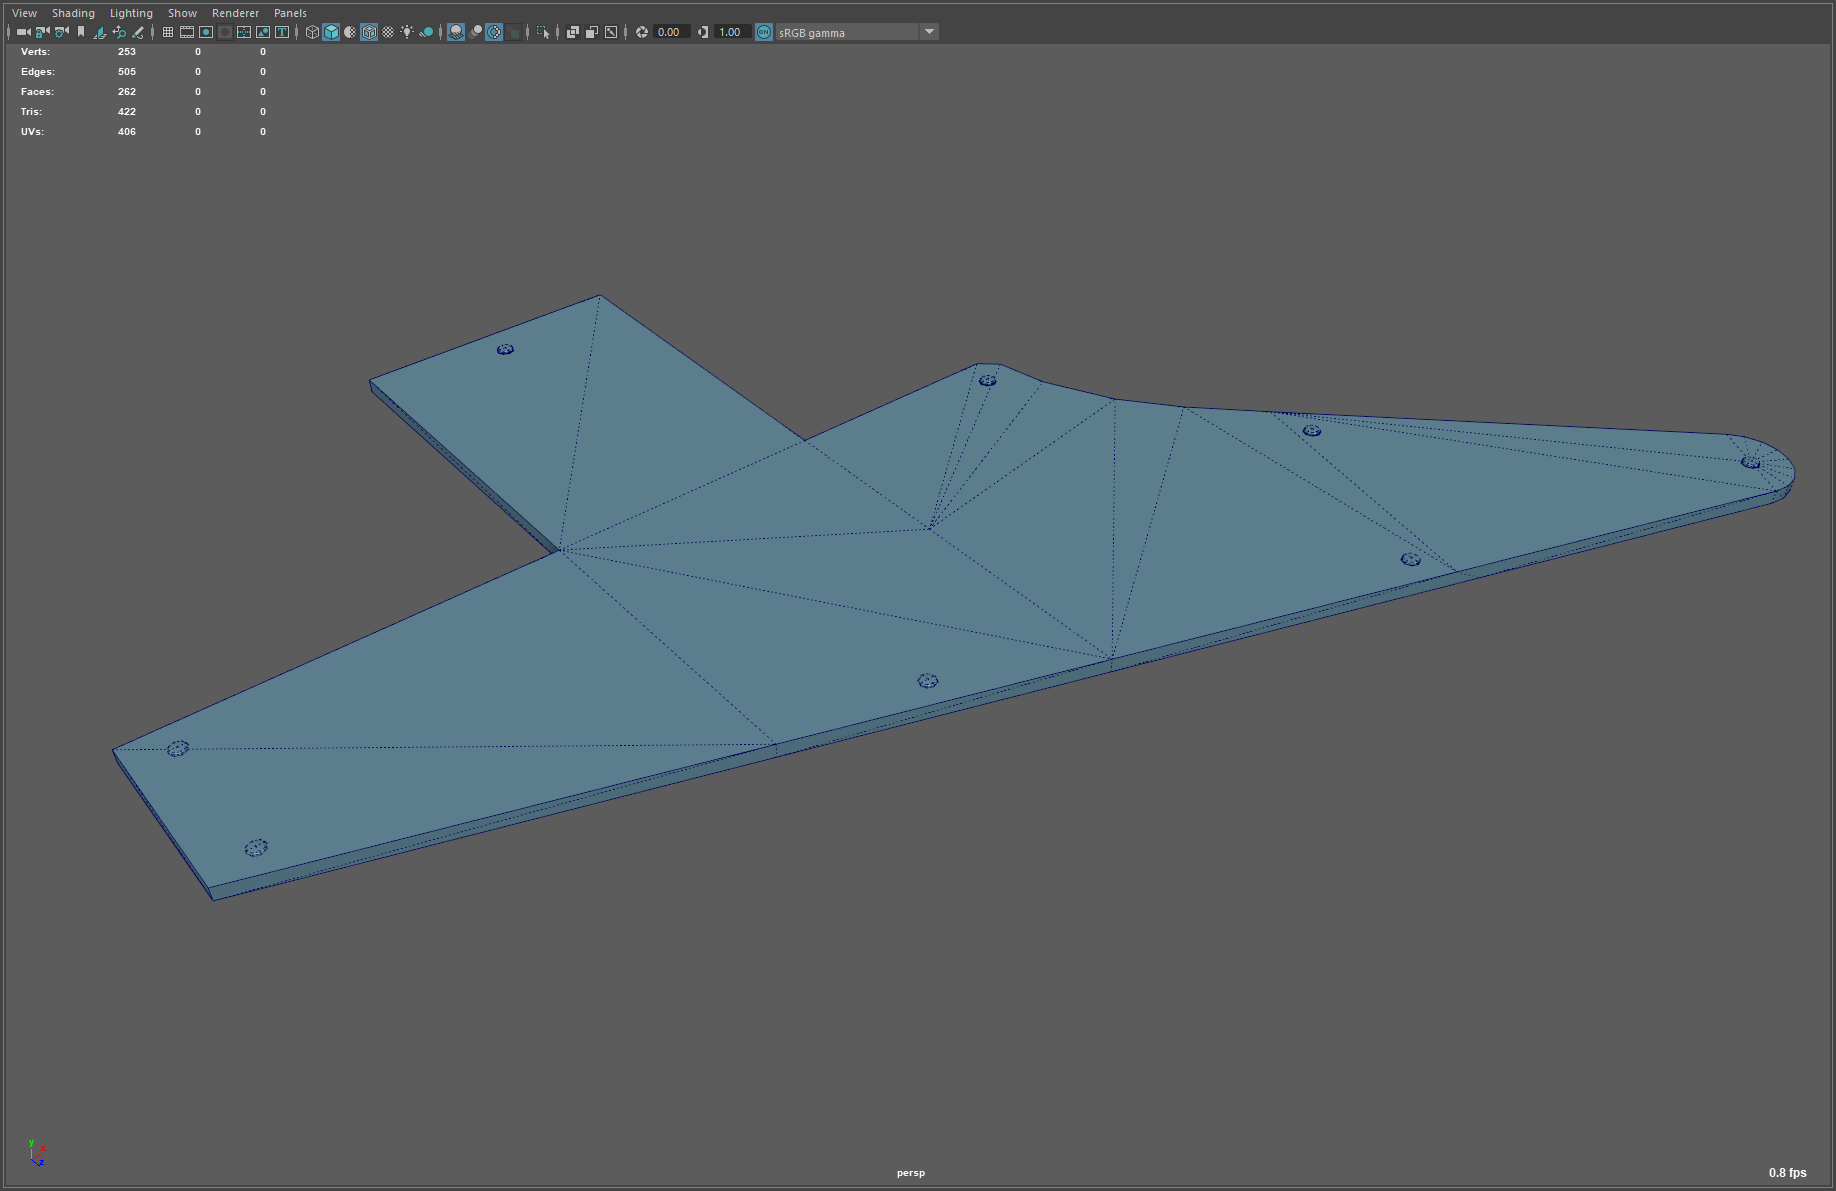Image resolution: width=1836 pixels, height=1191 pixels.
Task: Open Camera Attributes icon
Action: tap(62, 32)
